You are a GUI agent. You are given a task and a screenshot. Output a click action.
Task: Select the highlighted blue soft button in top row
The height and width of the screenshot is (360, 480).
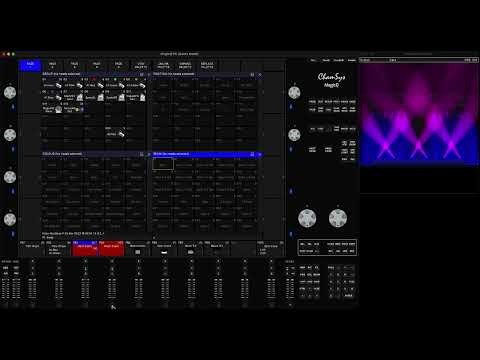(x=30, y=65)
